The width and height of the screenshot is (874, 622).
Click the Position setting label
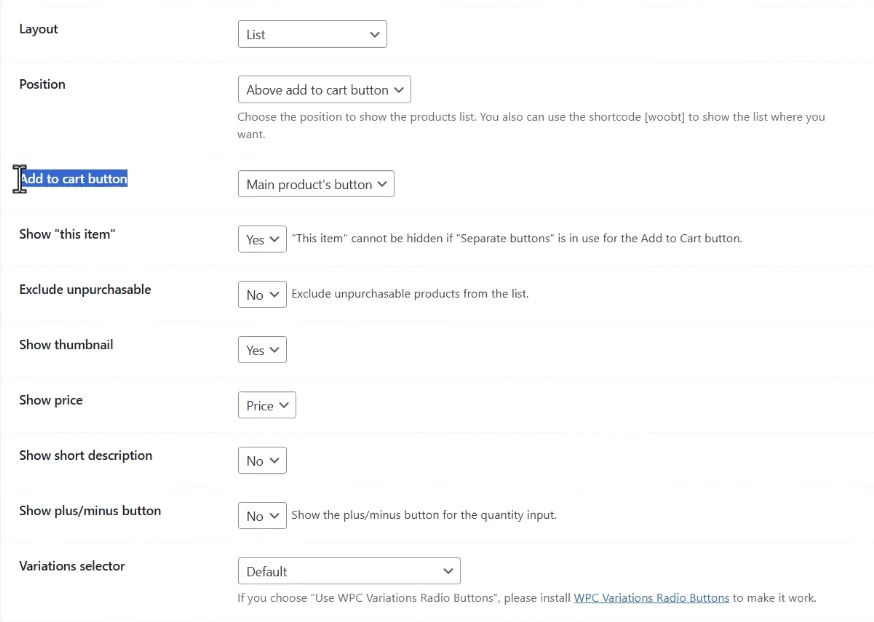(x=42, y=84)
